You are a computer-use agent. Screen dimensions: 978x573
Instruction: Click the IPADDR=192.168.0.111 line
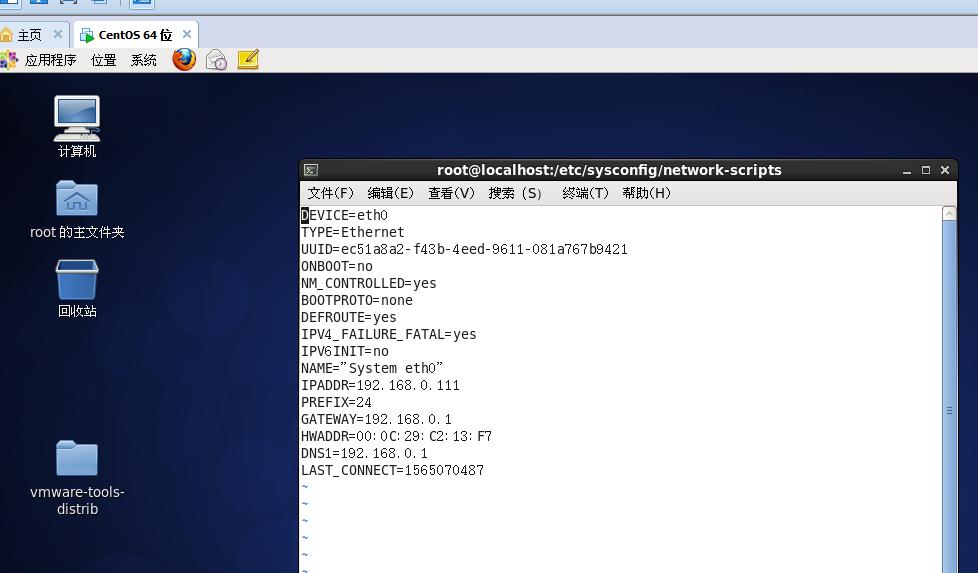[x=380, y=385]
